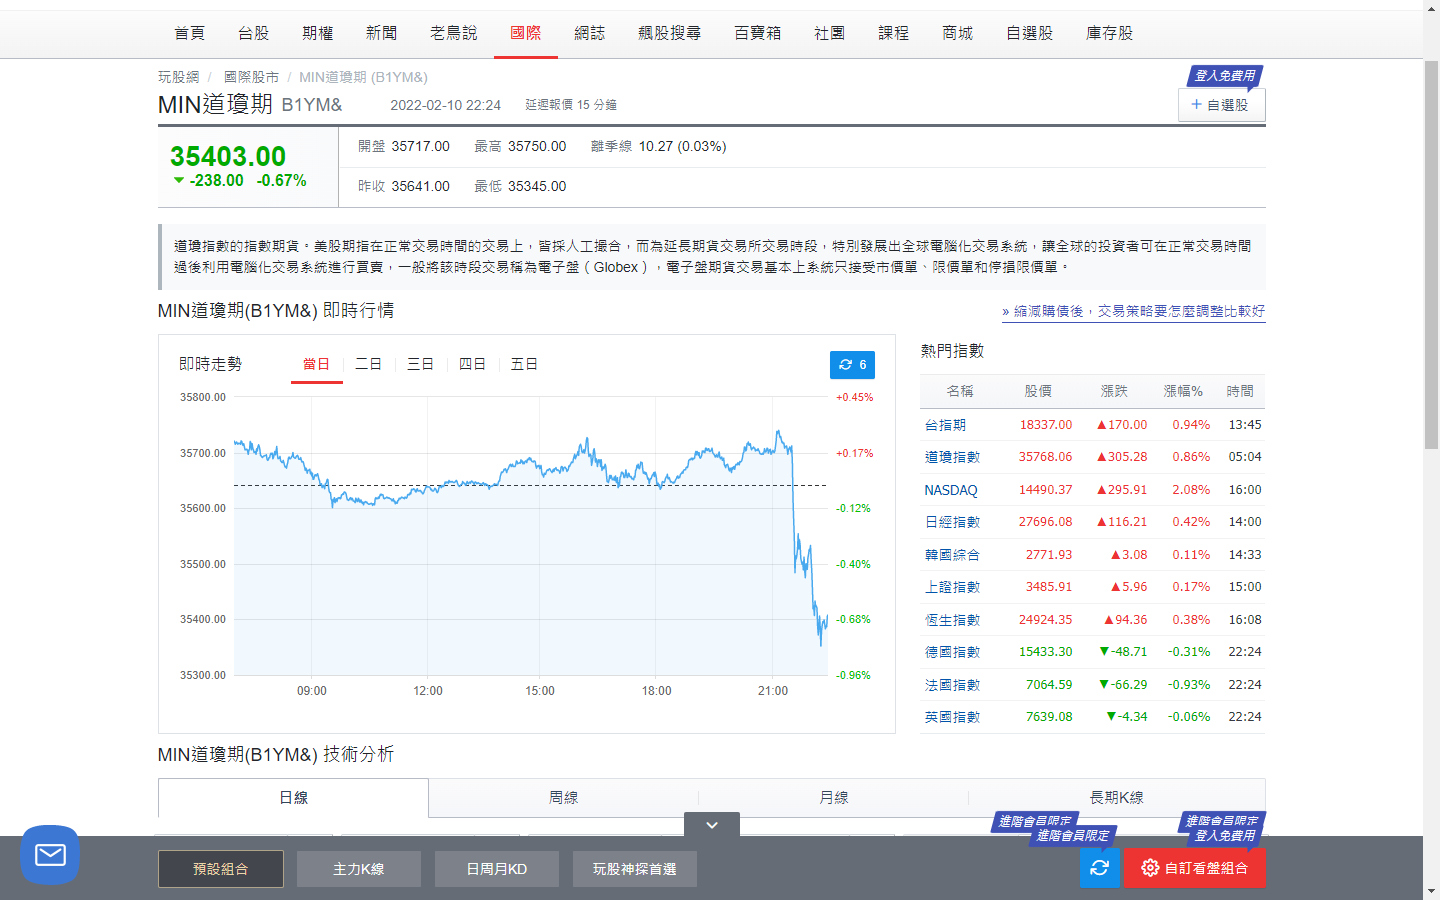The height and width of the screenshot is (900, 1440).
Task: Click 登入免費用 badge above 自選股
Action: point(1225,76)
